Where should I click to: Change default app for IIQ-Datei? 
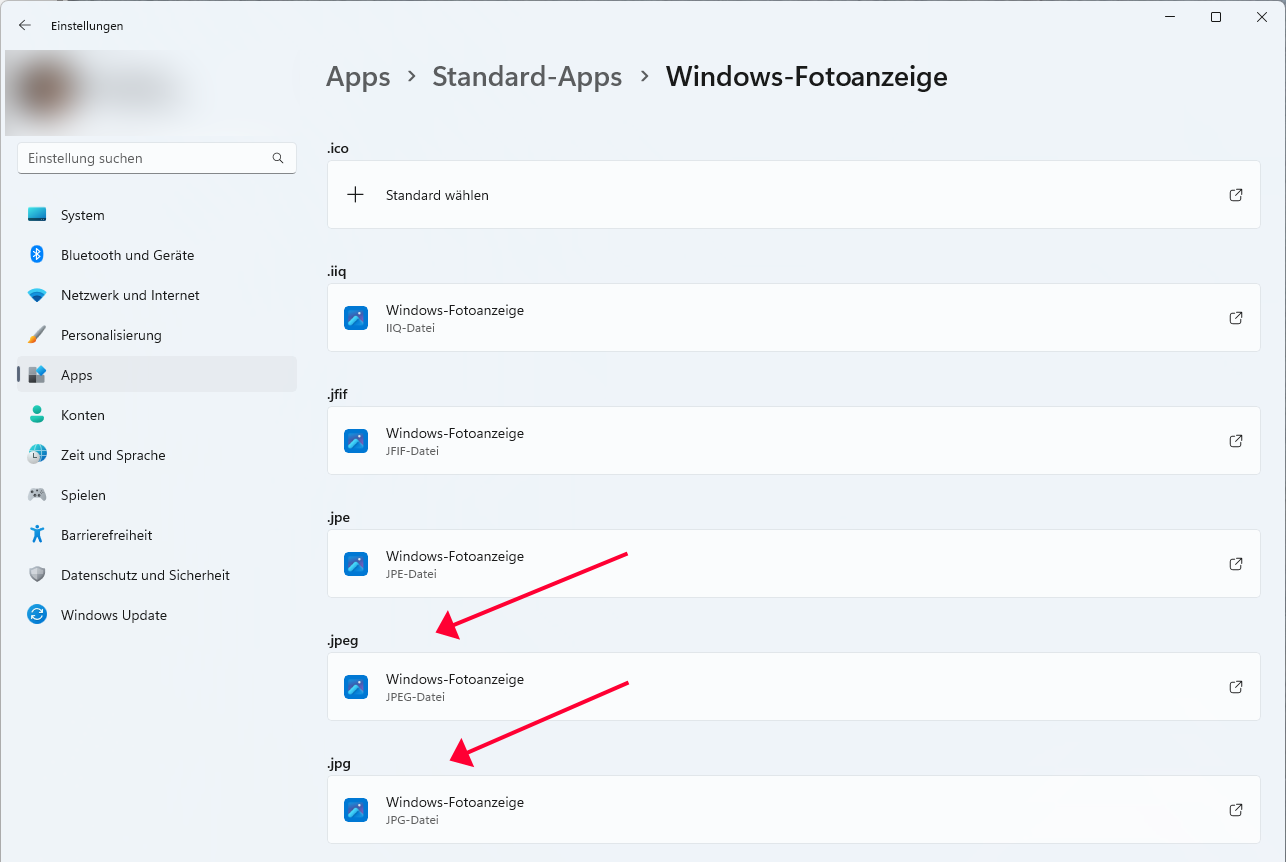click(x=793, y=318)
